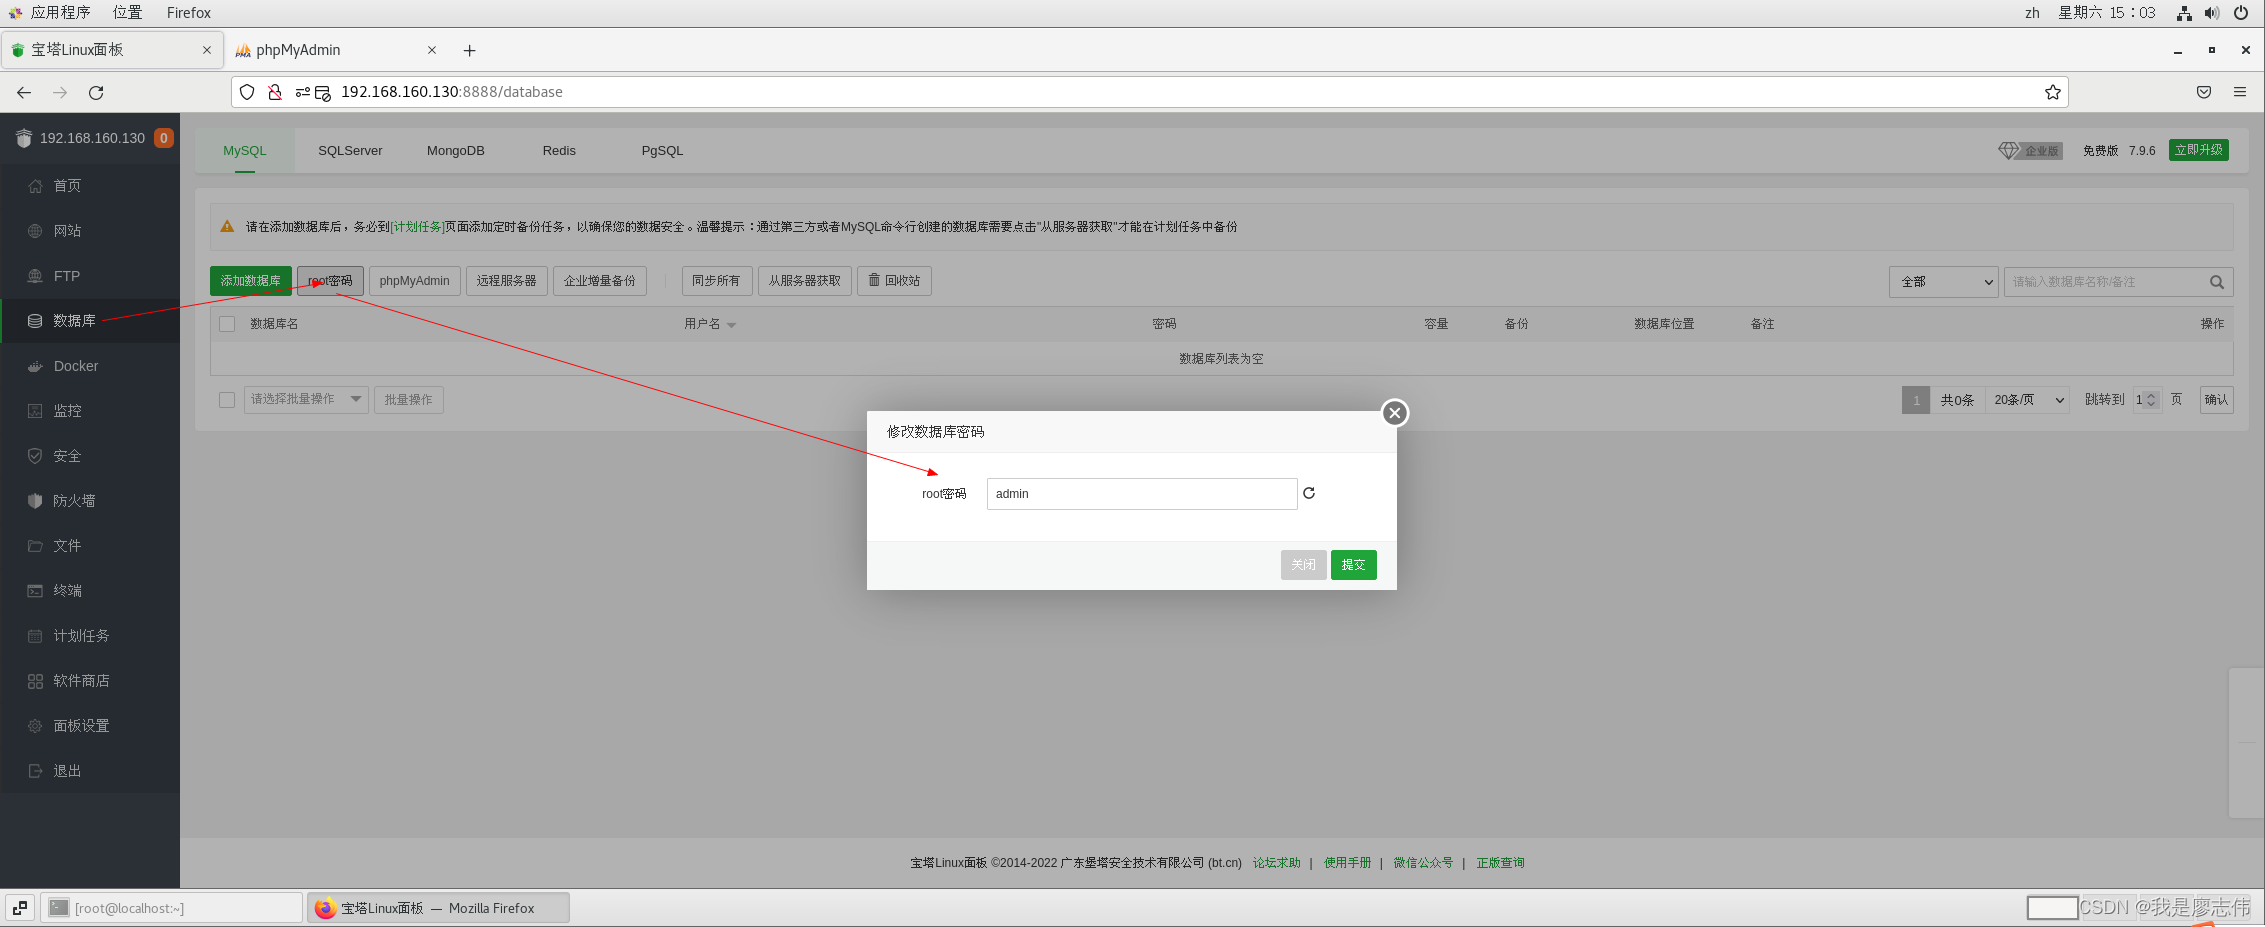
Task: Click the tracking protection shield icon
Action: point(247,92)
